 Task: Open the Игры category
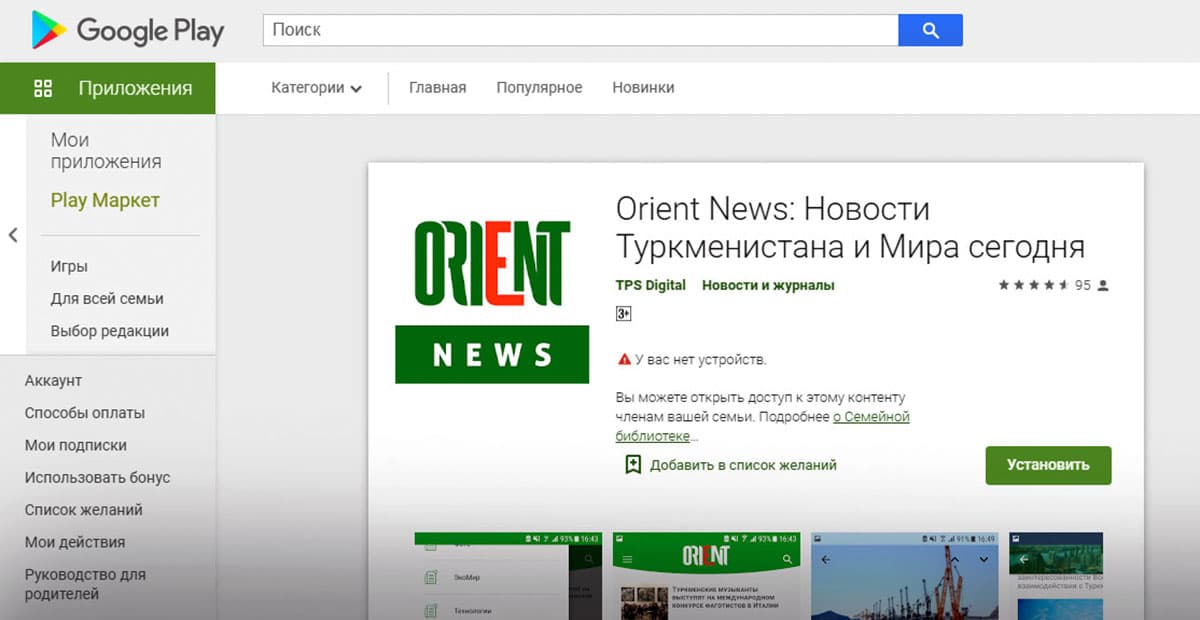pos(69,267)
